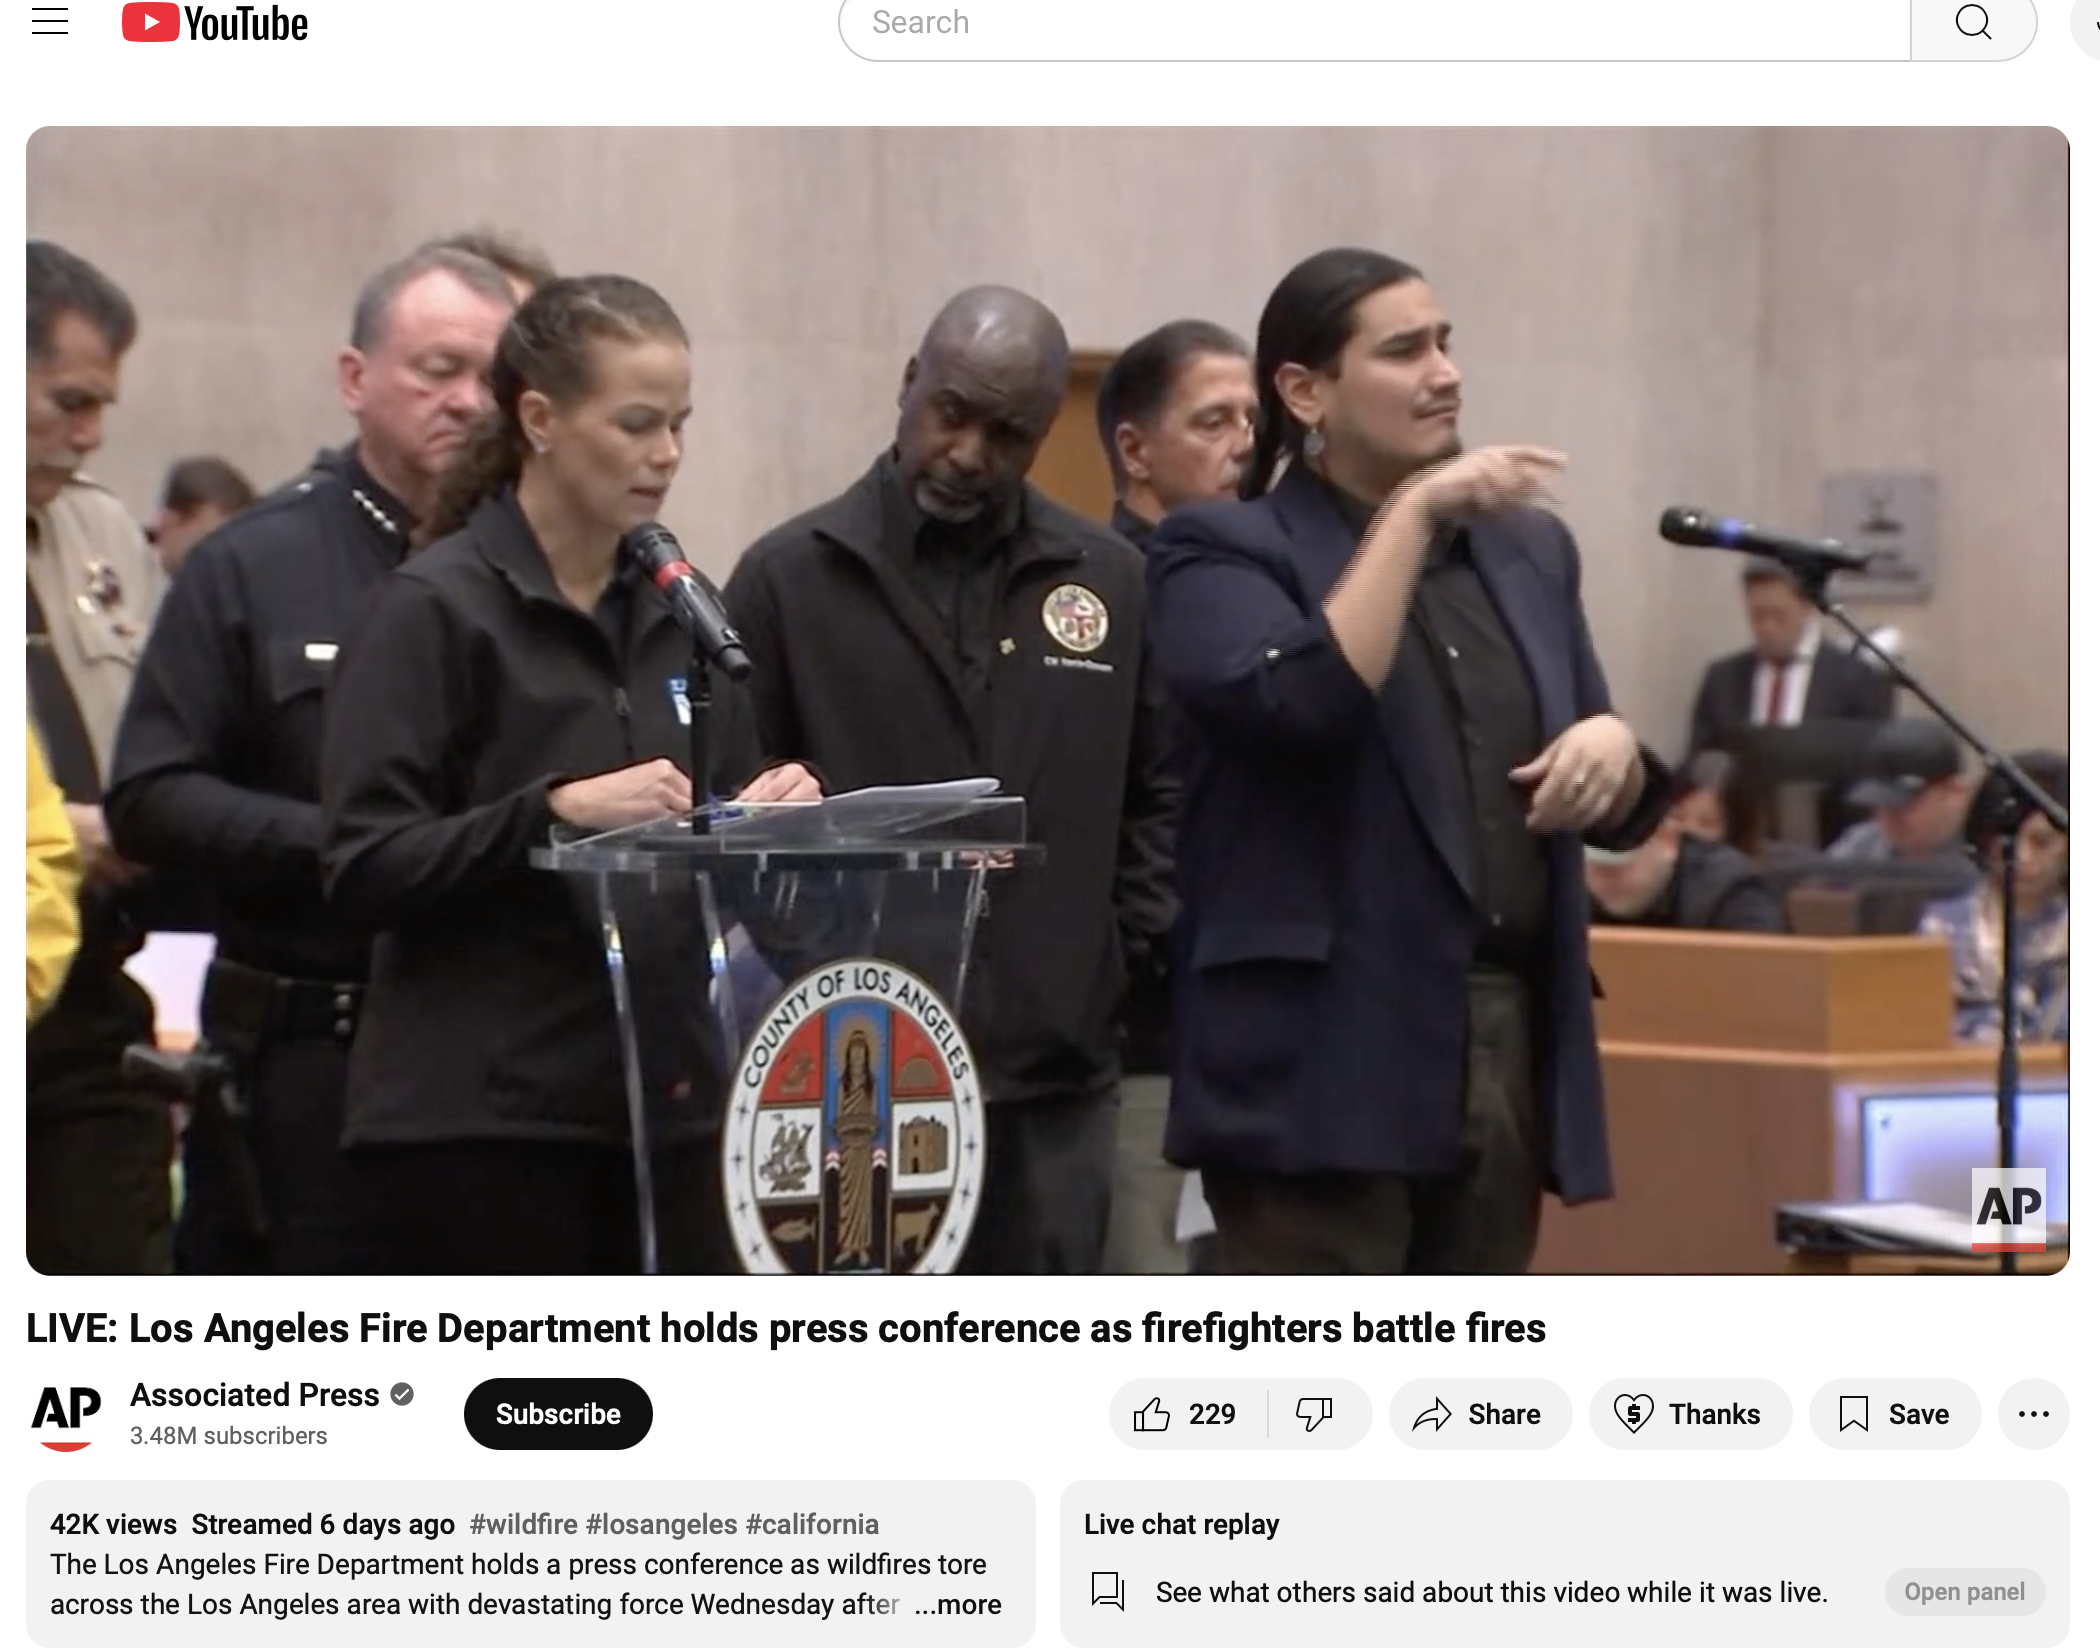Viewport: 2100px width, 1652px height.
Task: Open the Associated Press channel name link
Action: coord(255,1395)
